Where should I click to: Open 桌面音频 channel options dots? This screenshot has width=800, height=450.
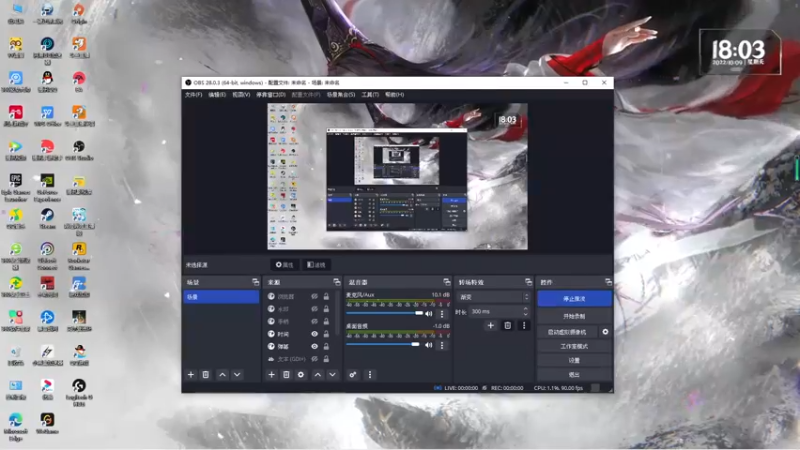pyautogui.click(x=442, y=345)
